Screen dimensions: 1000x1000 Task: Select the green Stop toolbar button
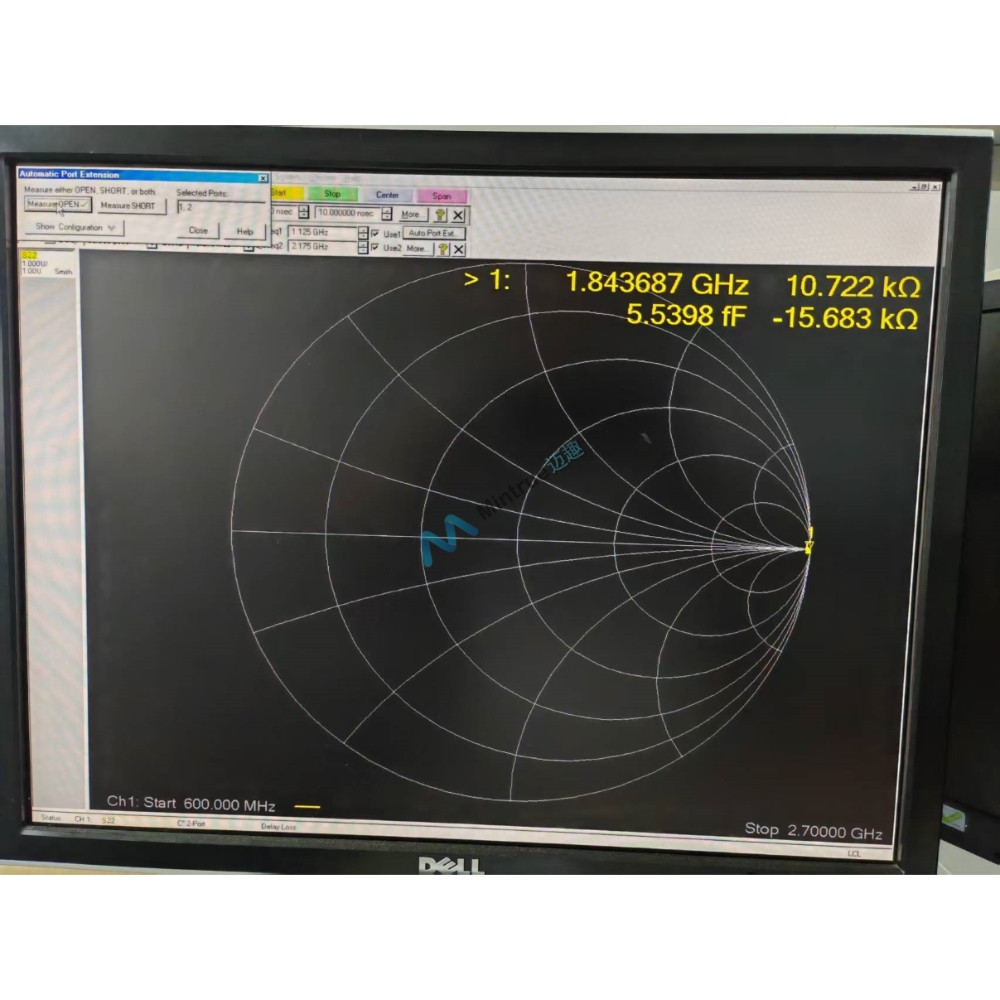click(x=332, y=194)
